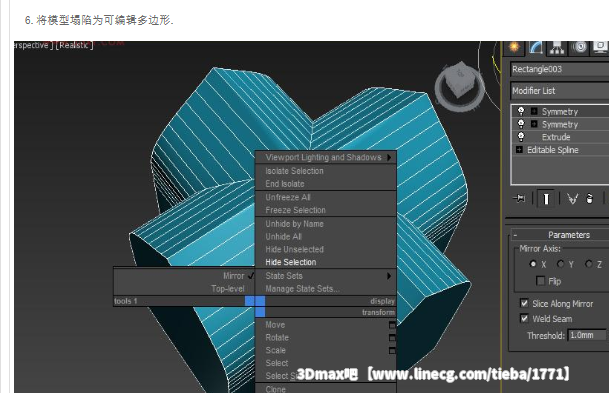The image size is (609, 393).
Task: Switch to the Modify panel tab
Action: click(x=536, y=47)
